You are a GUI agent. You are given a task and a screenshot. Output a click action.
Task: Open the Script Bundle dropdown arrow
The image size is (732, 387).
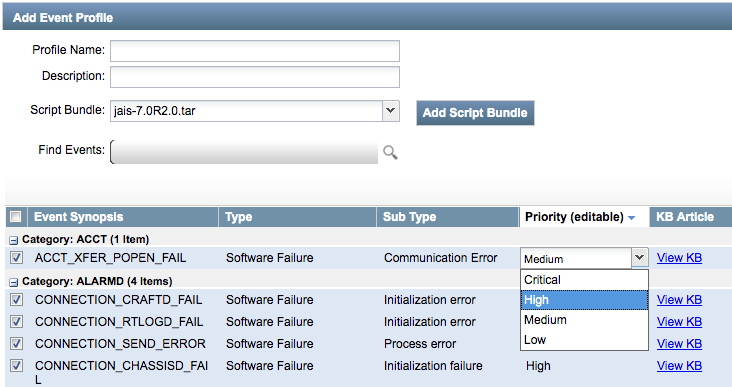(x=391, y=111)
